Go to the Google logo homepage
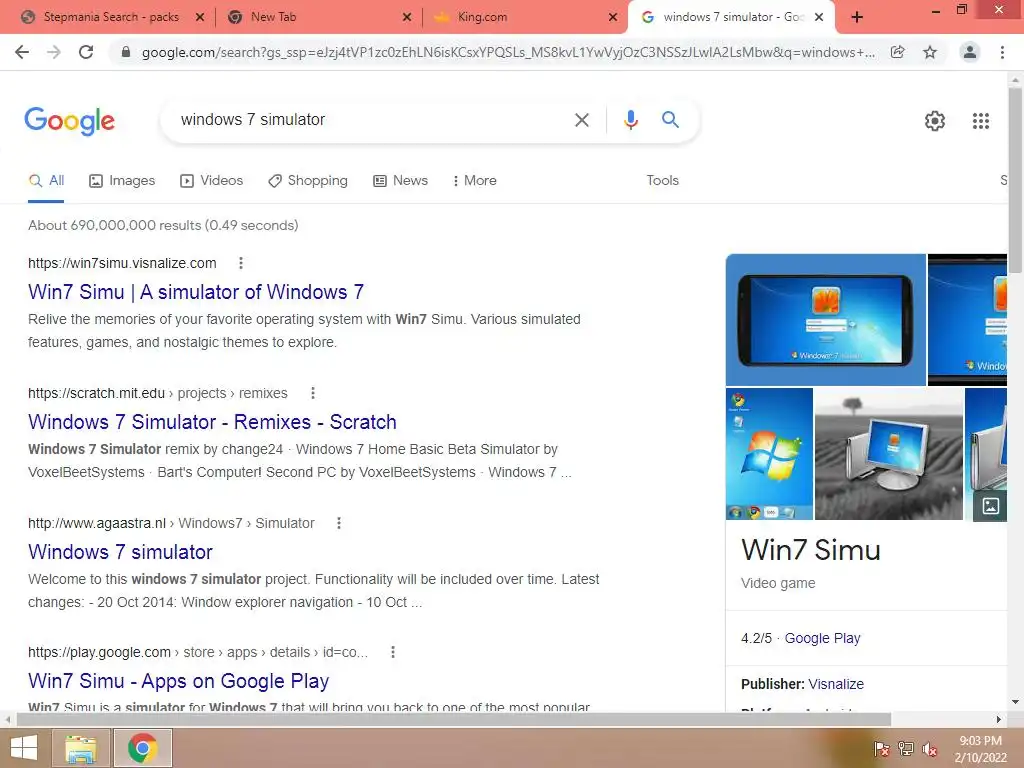The width and height of the screenshot is (1024, 768). point(70,121)
